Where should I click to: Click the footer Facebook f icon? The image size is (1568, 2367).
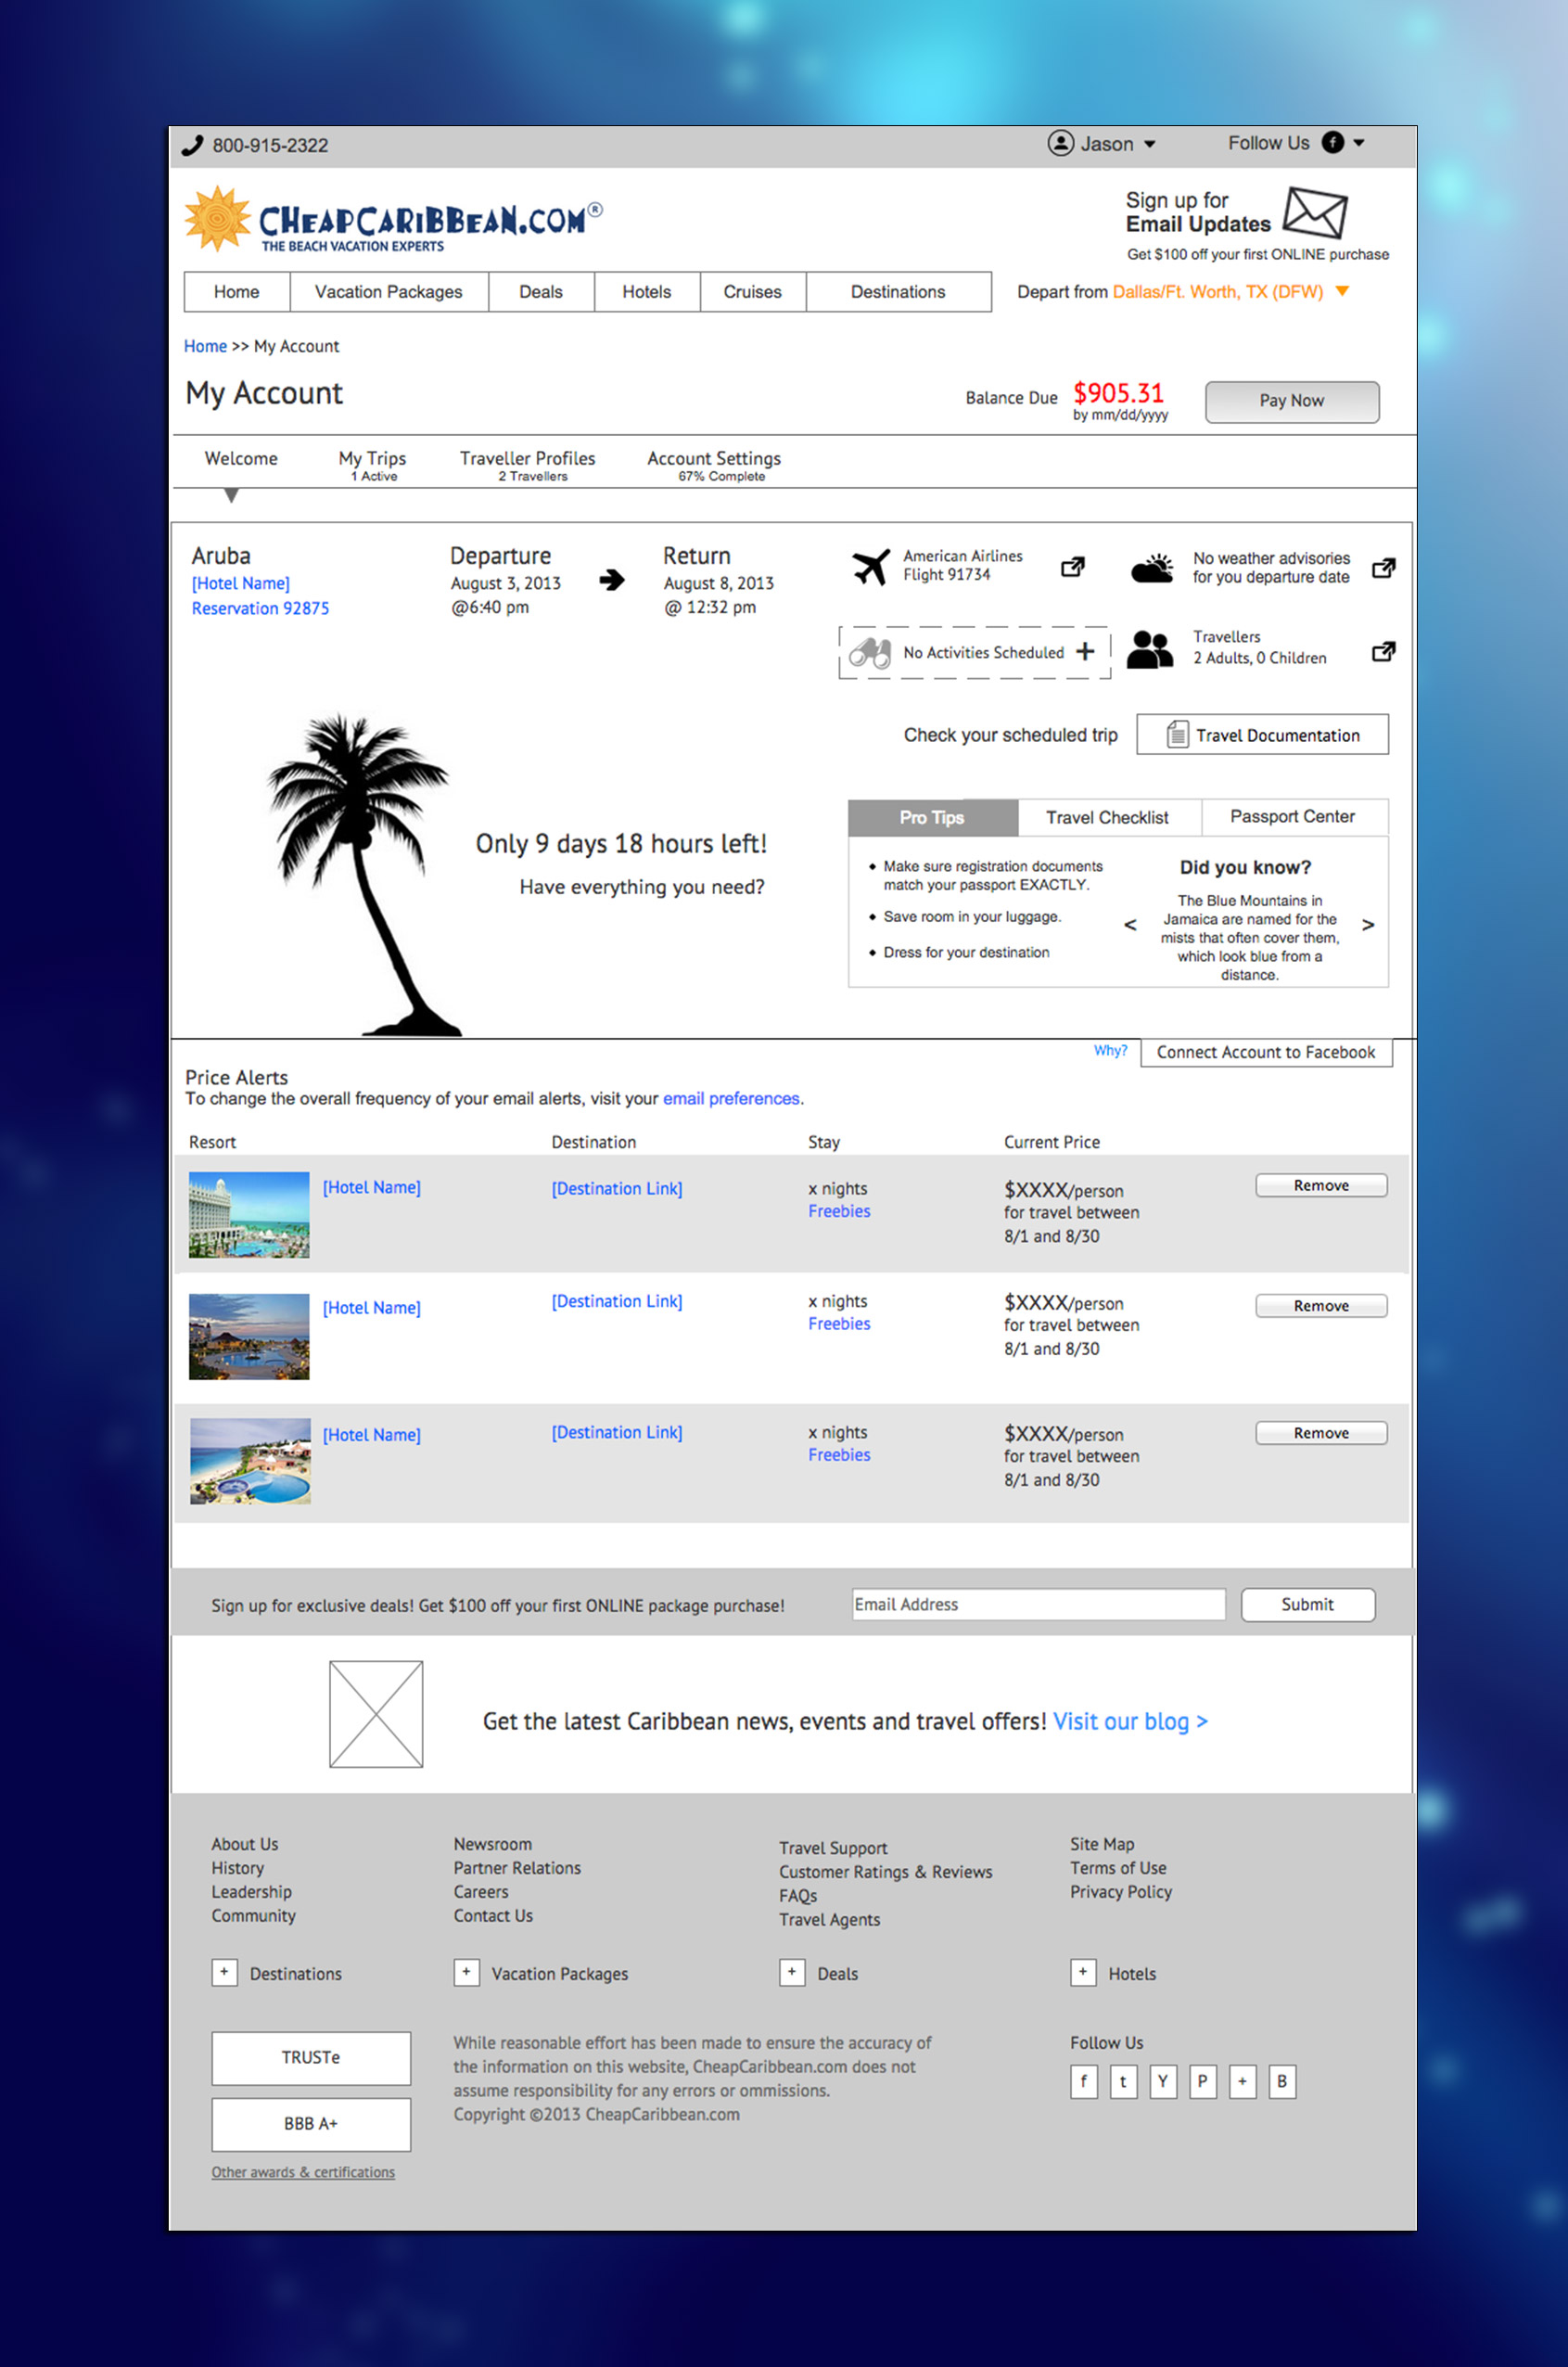(x=1084, y=2082)
